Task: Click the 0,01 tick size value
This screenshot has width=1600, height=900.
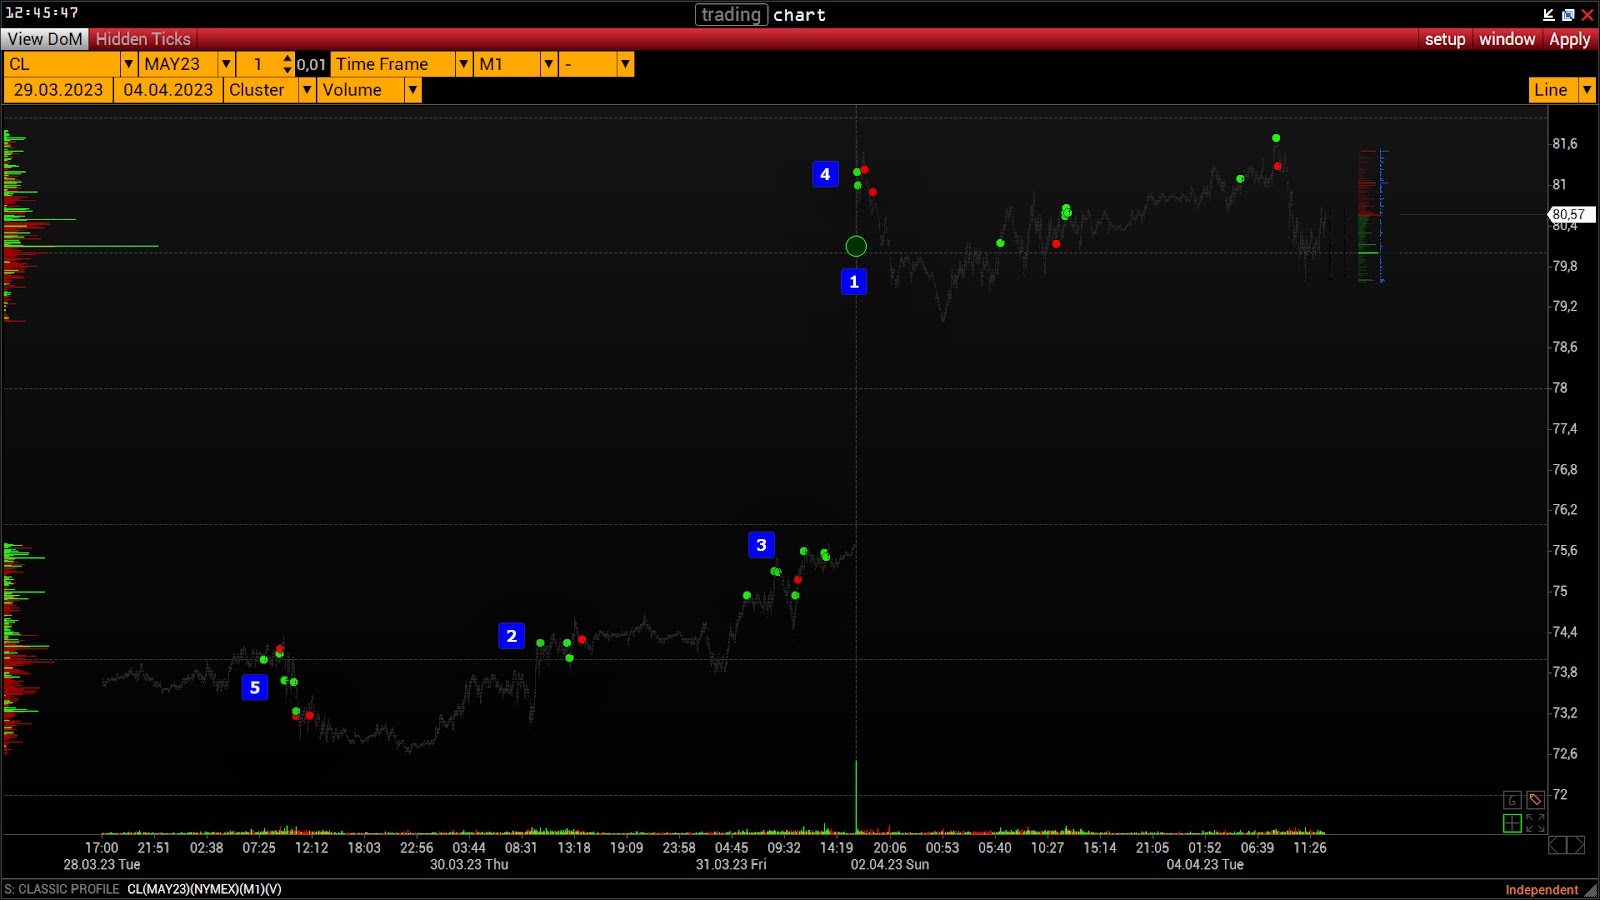Action: 311,65
